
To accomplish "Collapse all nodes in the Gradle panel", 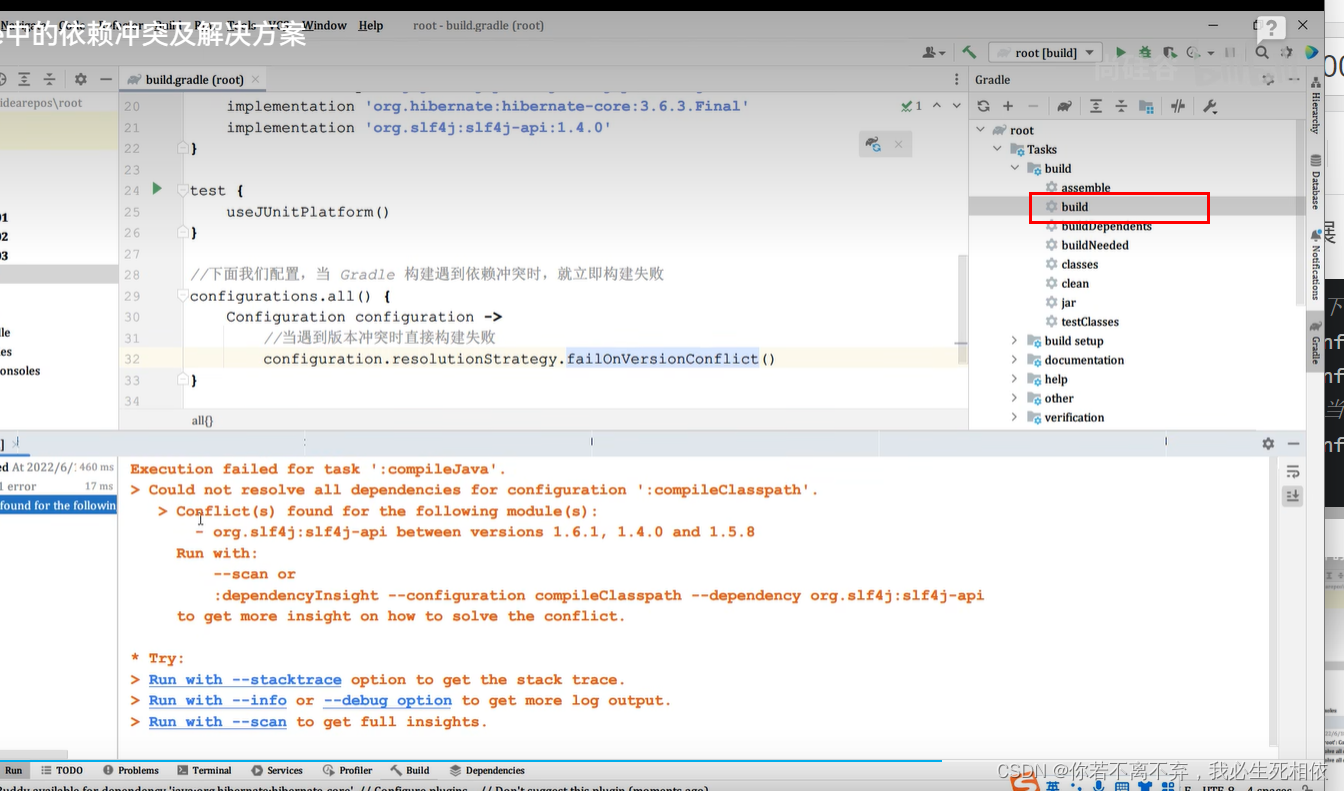I will click(x=1120, y=106).
